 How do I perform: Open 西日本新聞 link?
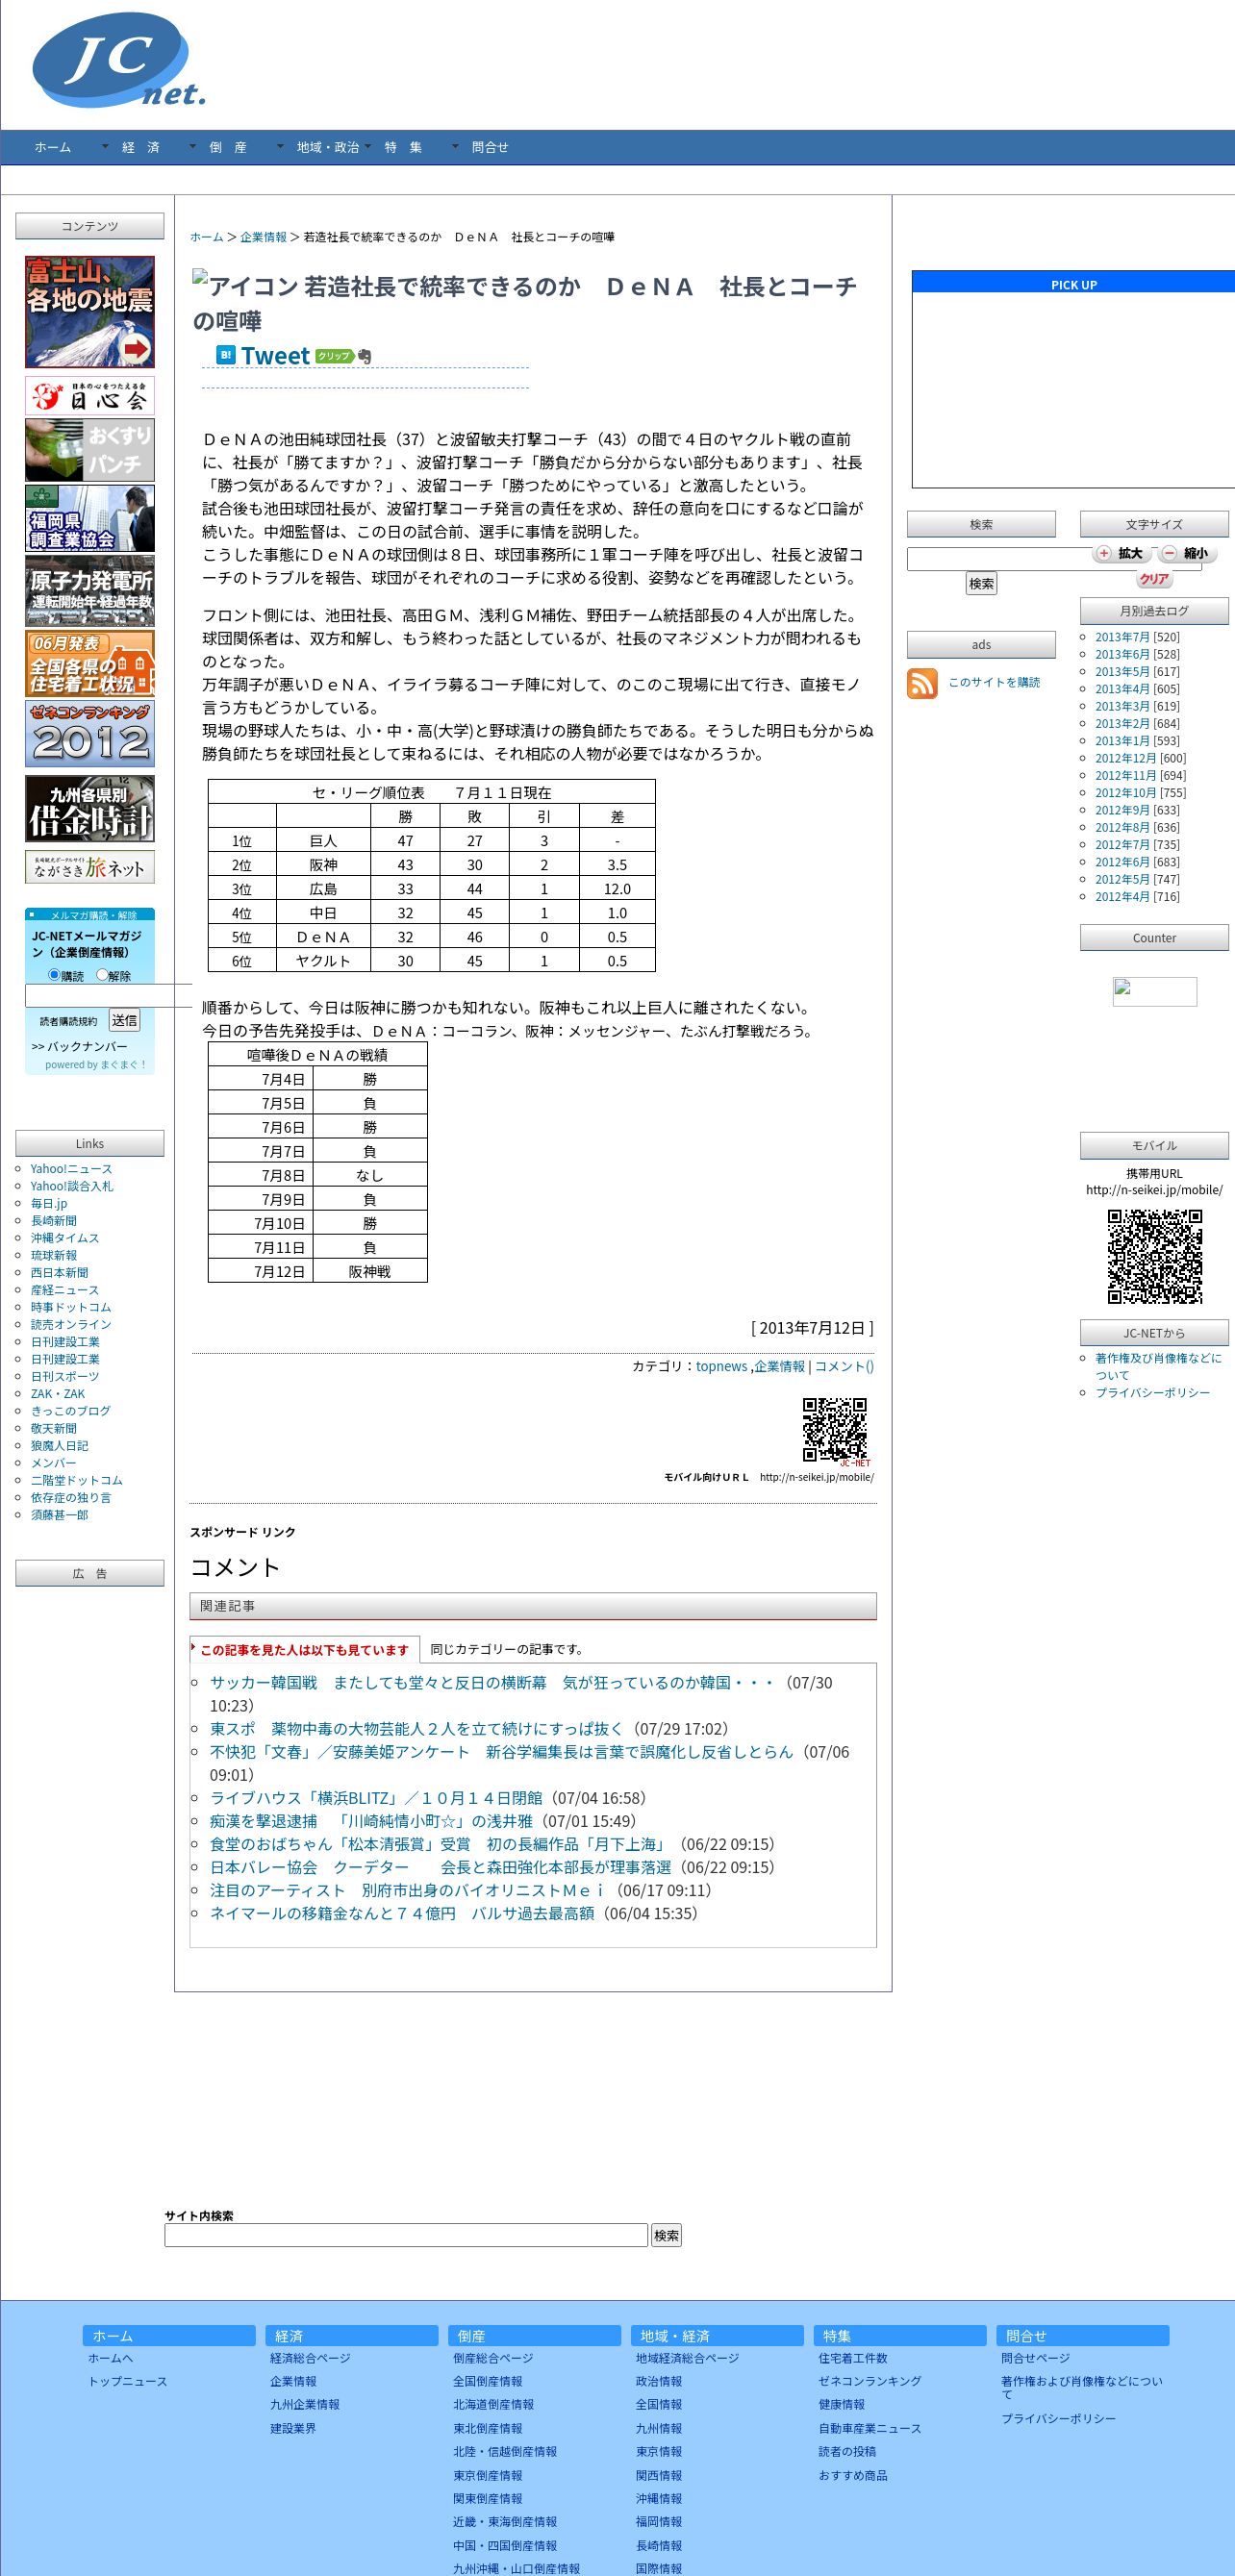pos(59,1273)
